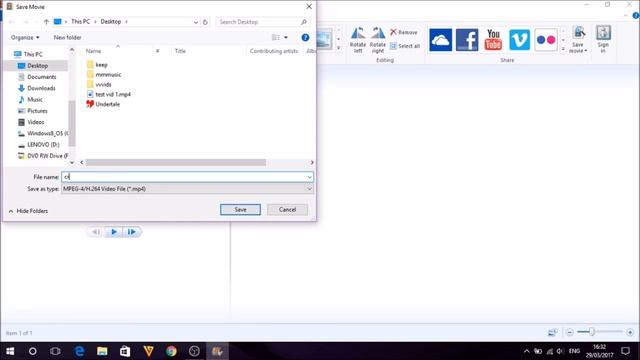This screenshot has width=640, height=360.
Task: Share movie to Vimeo
Action: [519, 40]
